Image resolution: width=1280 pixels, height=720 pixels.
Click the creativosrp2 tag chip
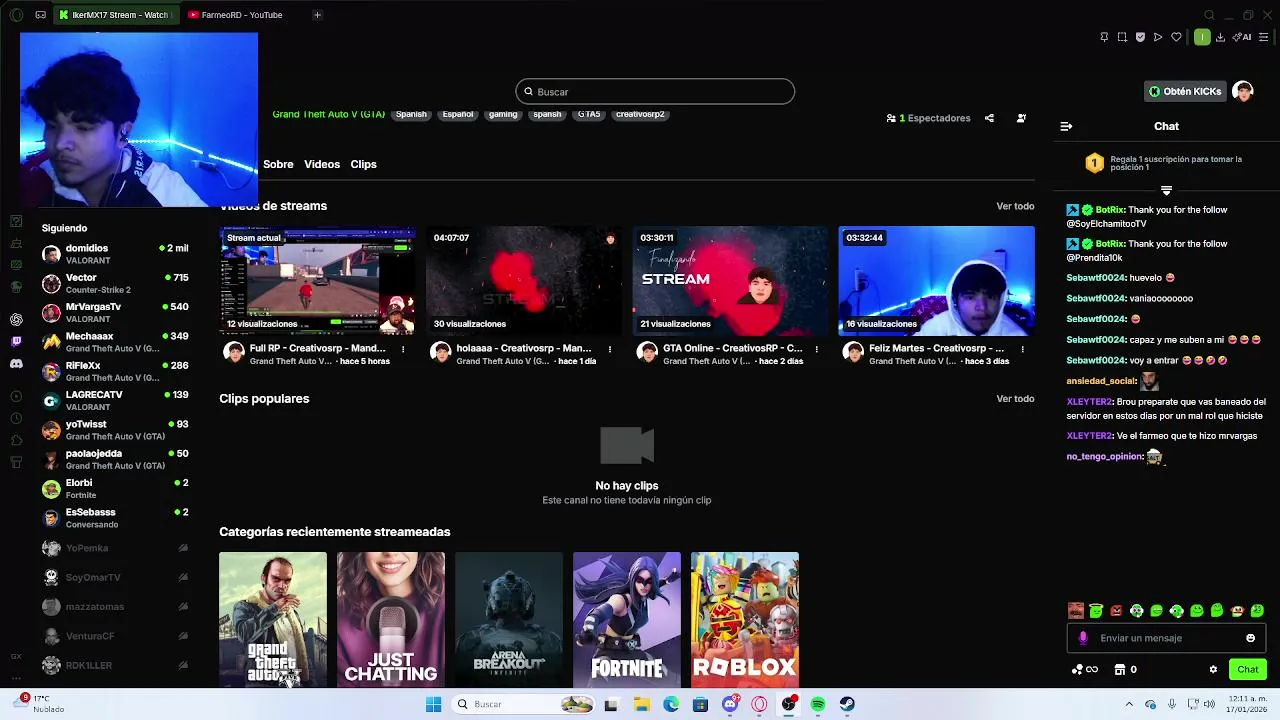pyautogui.click(x=640, y=114)
